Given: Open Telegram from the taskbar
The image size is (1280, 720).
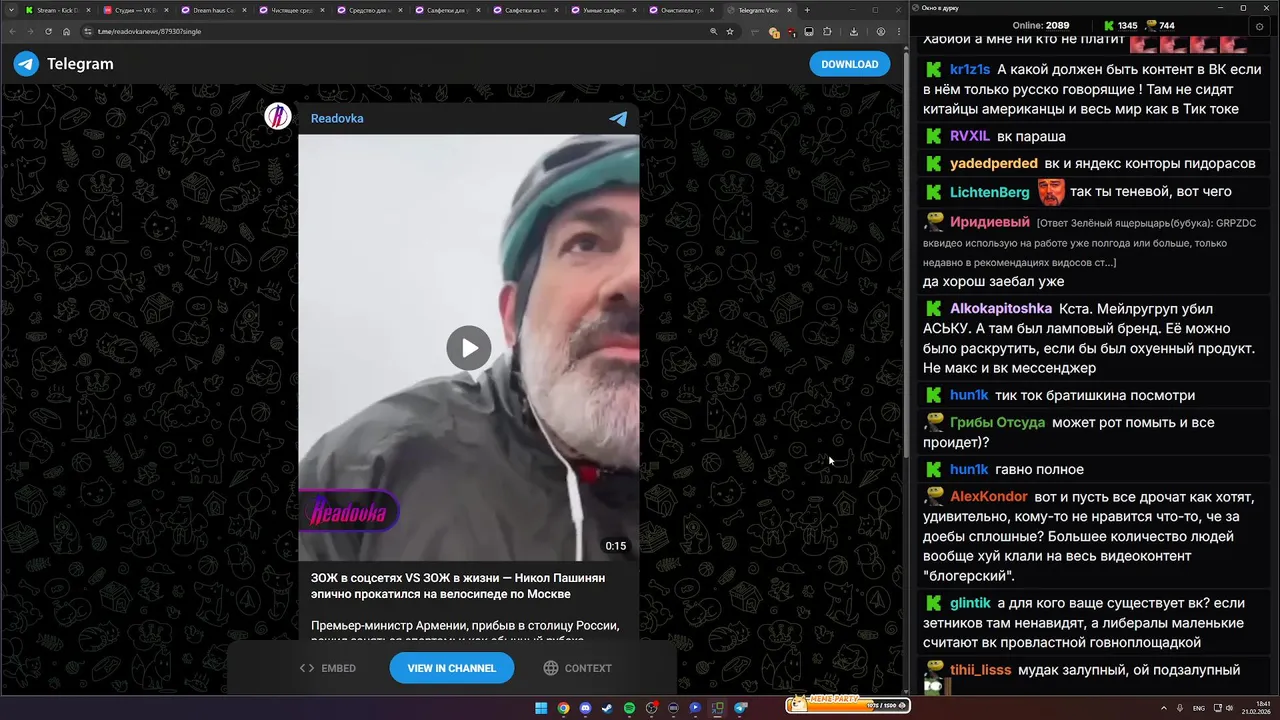Looking at the screenshot, I should point(741,708).
